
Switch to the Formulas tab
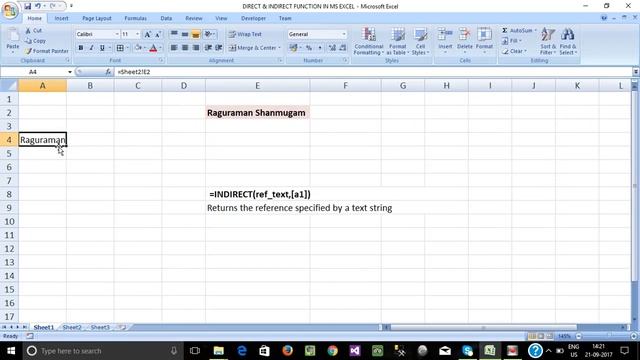click(136, 18)
